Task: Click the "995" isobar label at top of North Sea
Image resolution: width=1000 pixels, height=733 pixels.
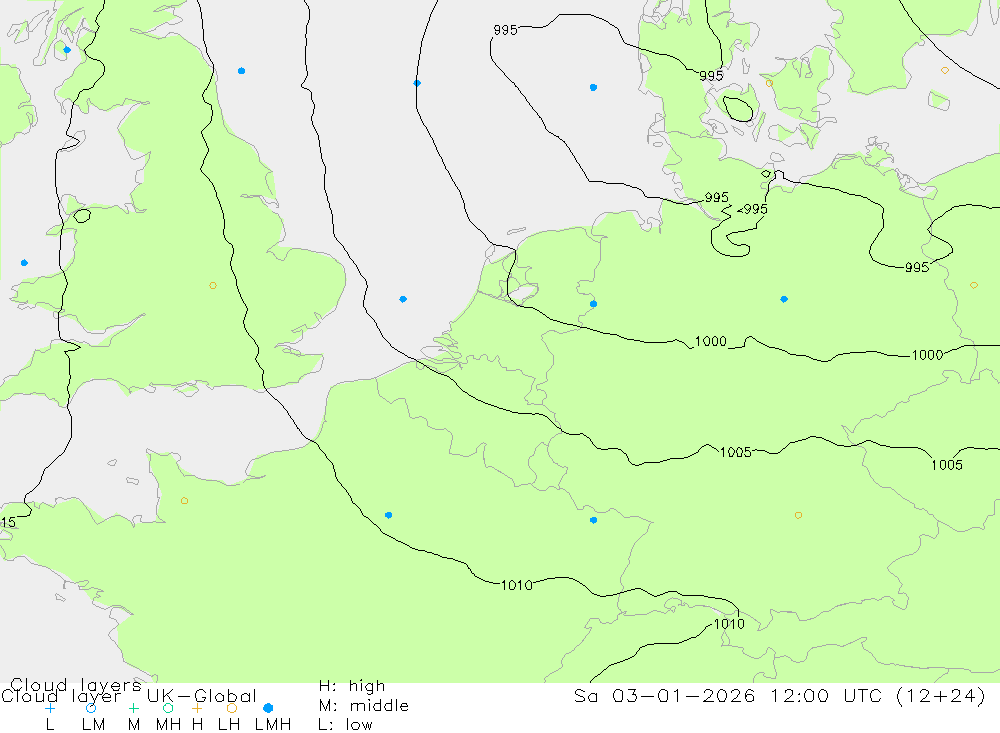Action: pos(505,30)
